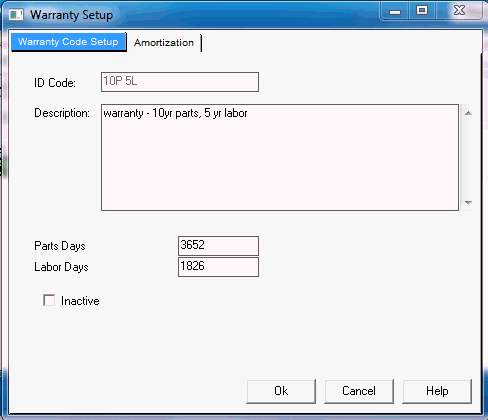Click the Description scrollbar up arrow
This screenshot has width=488, height=420.
[468, 113]
